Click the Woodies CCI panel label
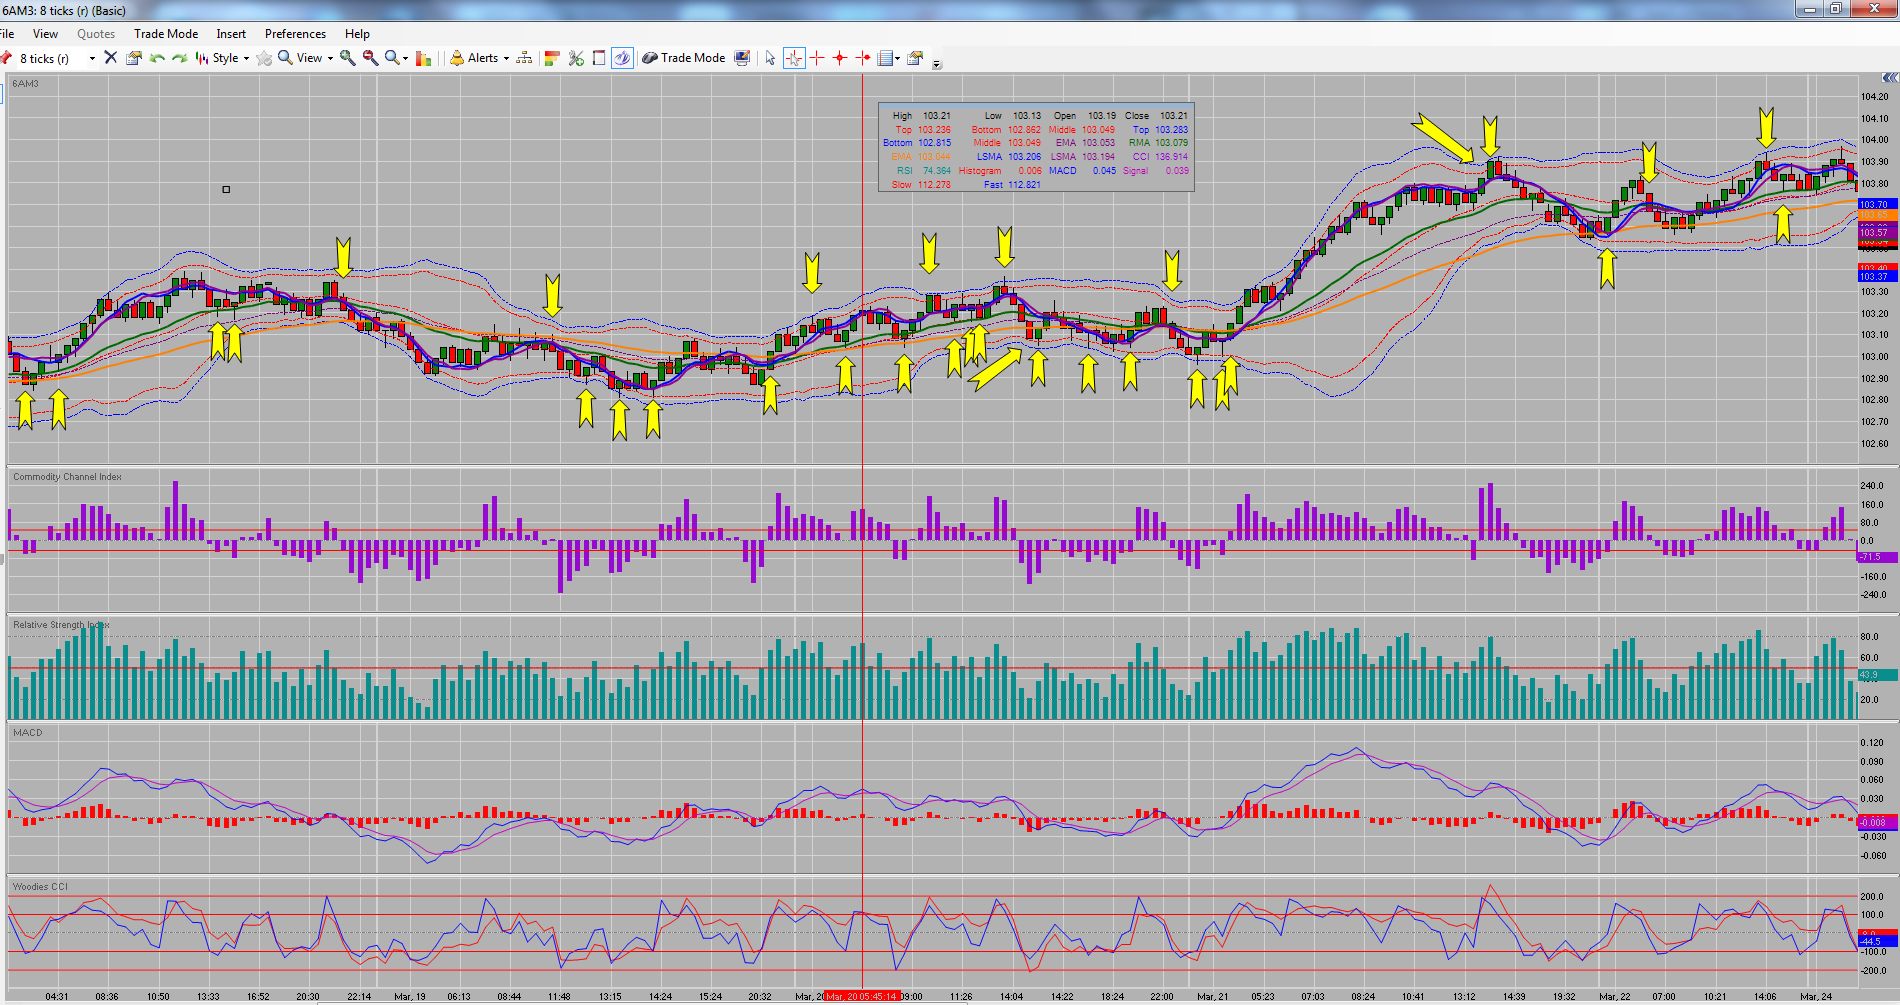1900x1005 pixels. click(40, 887)
